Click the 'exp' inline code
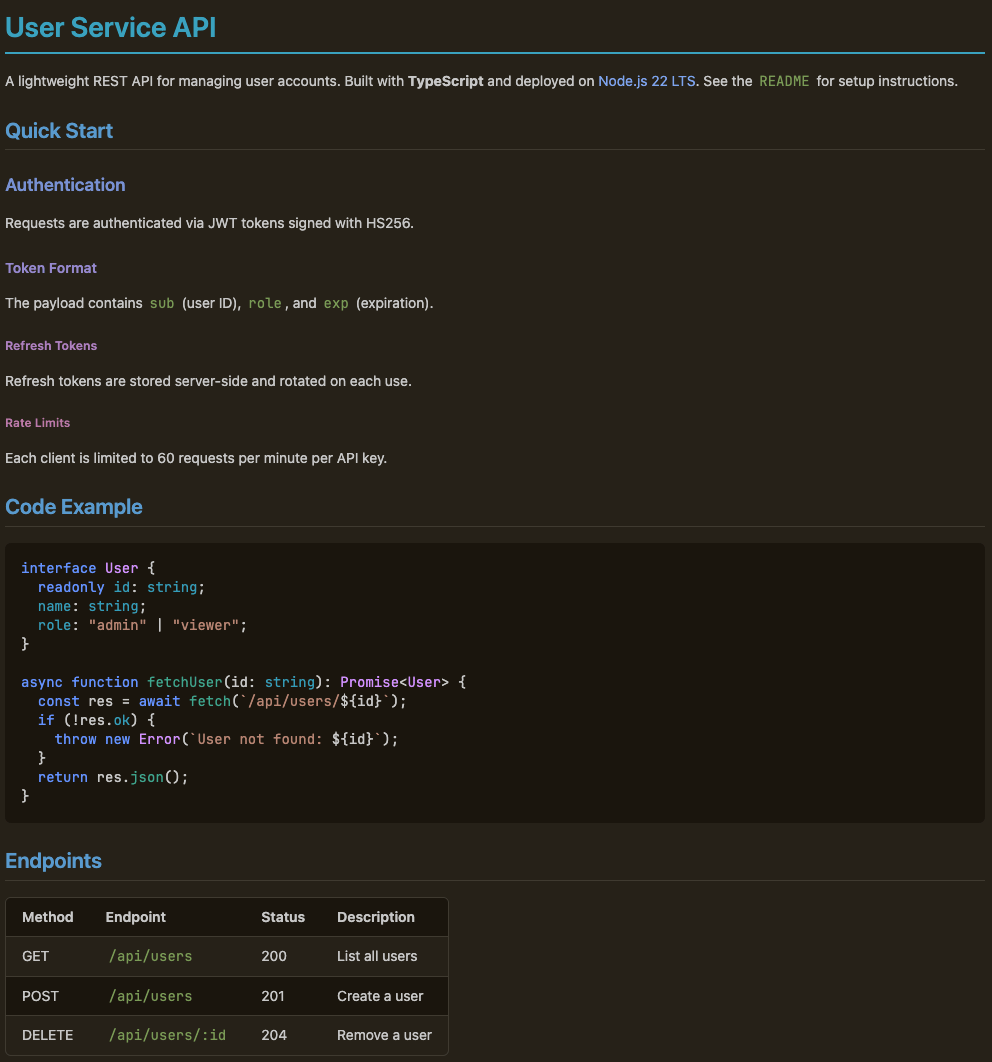Screen dimensions: 992x1062 coord(336,303)
